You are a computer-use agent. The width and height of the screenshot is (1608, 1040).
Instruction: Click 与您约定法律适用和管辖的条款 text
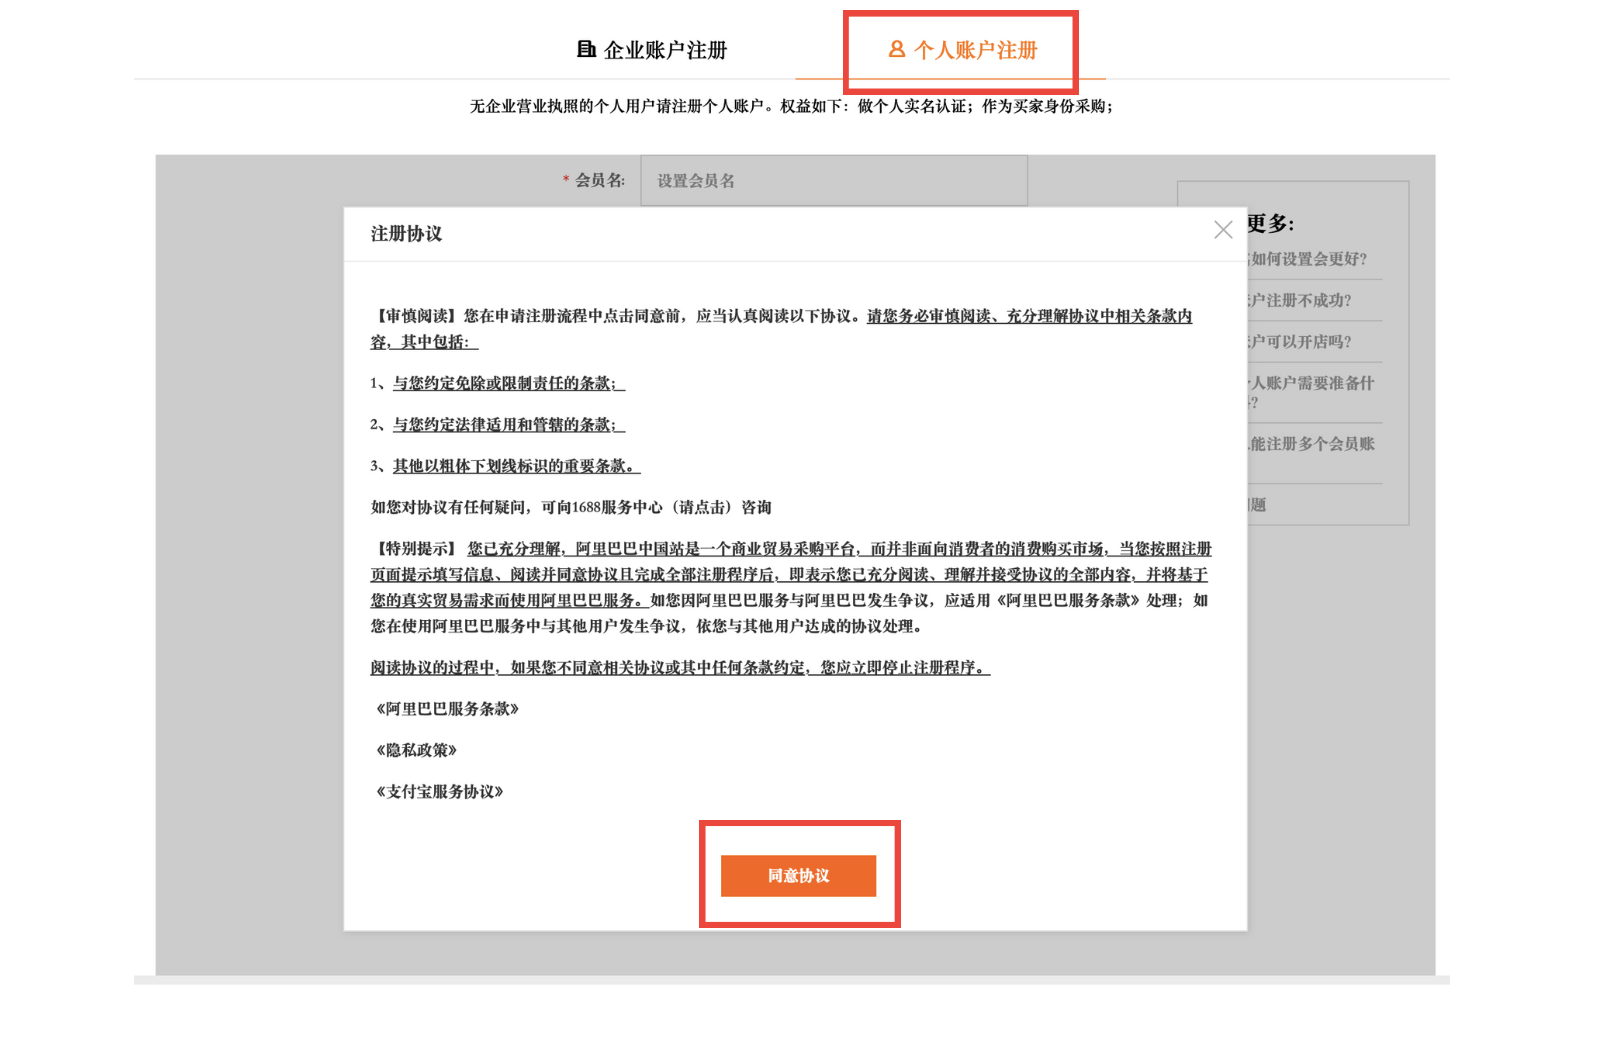[x=508, y=425]
